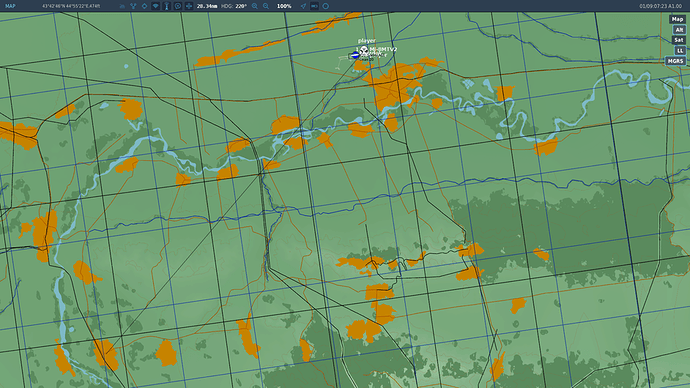The width and height of the screenshot is (690, 388).
Task: Zoom in with the magnifier plus icon
Action: pos(255,6)
